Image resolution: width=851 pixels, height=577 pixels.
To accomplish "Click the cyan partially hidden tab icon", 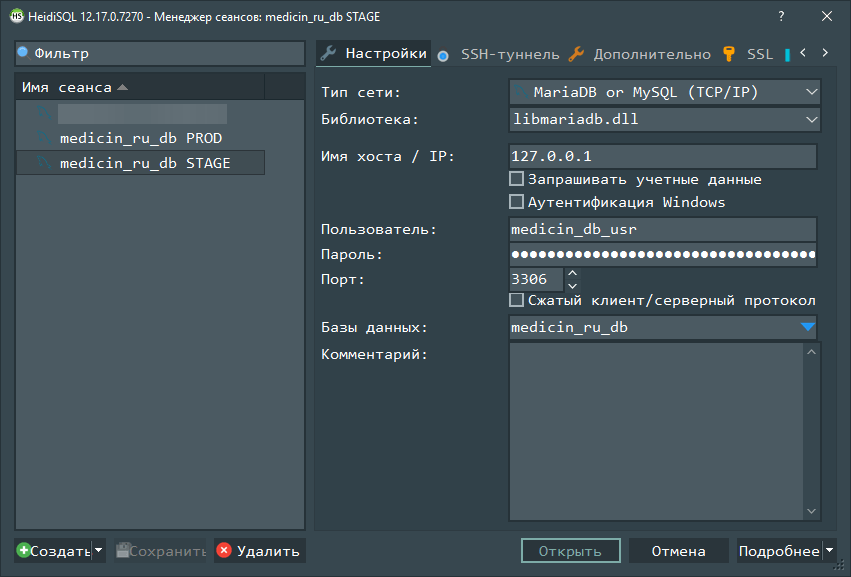I will (787, 55).
